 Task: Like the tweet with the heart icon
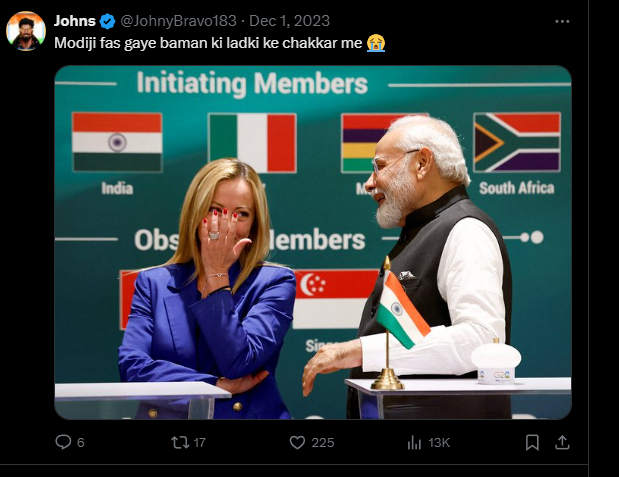297,442
